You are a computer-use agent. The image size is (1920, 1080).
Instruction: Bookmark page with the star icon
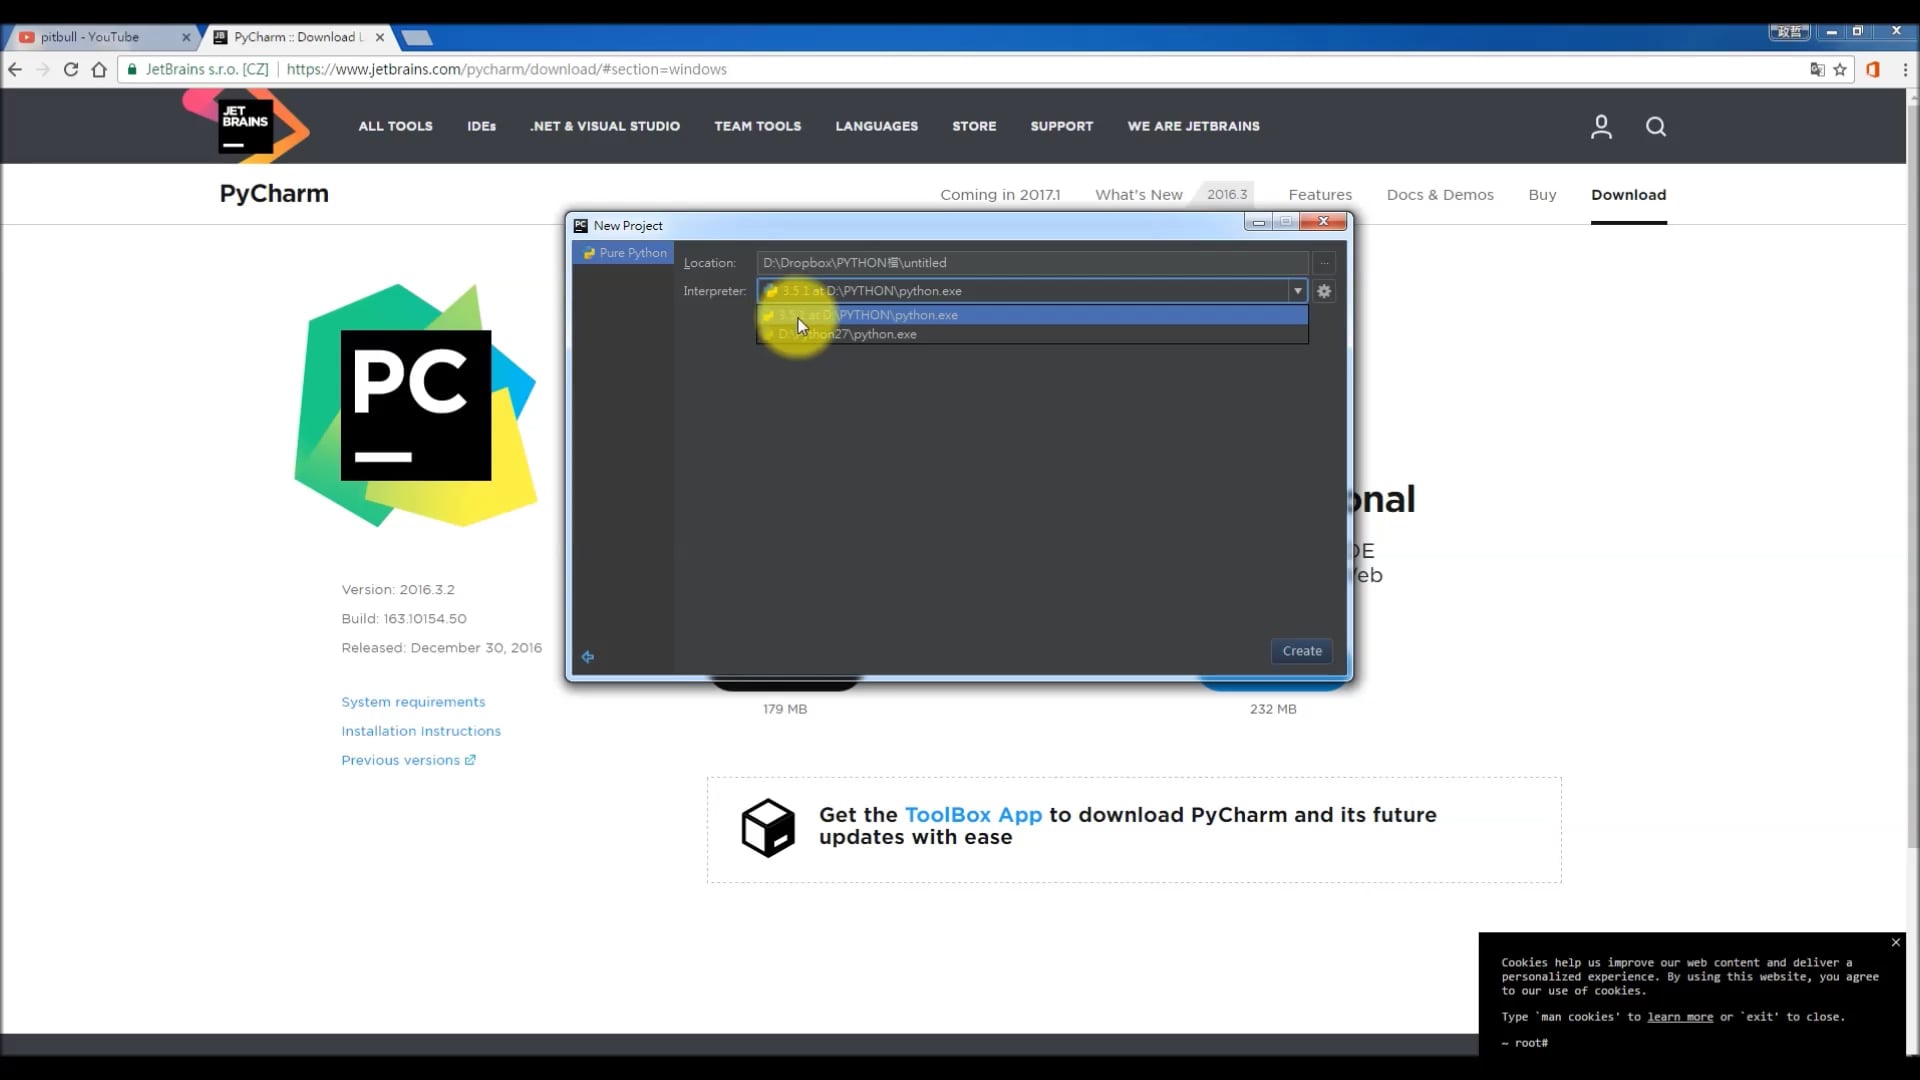pos(1840,69)
